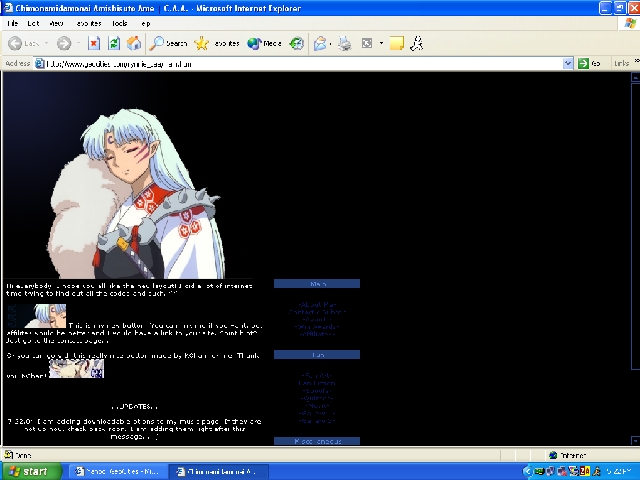Click the Forward navigation arrow
Image resolution: width=640 pixels, height=480 pixels.
64,43
